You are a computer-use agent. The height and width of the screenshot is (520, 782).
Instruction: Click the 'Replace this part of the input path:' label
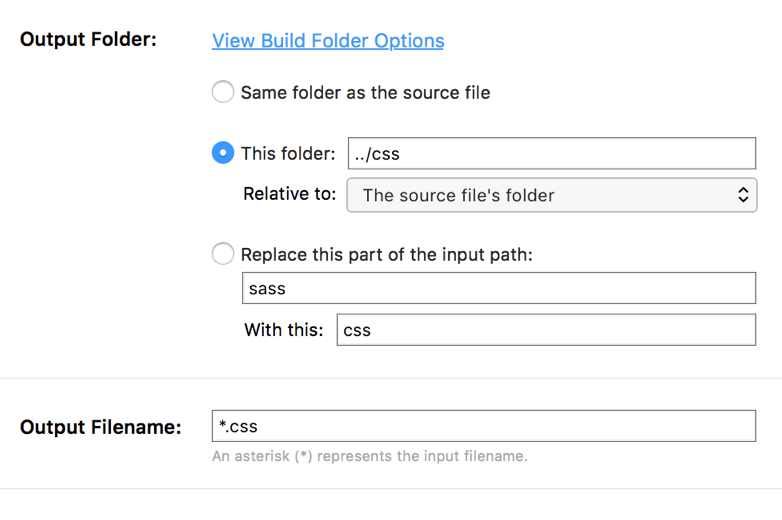click(x=386, y=254)
